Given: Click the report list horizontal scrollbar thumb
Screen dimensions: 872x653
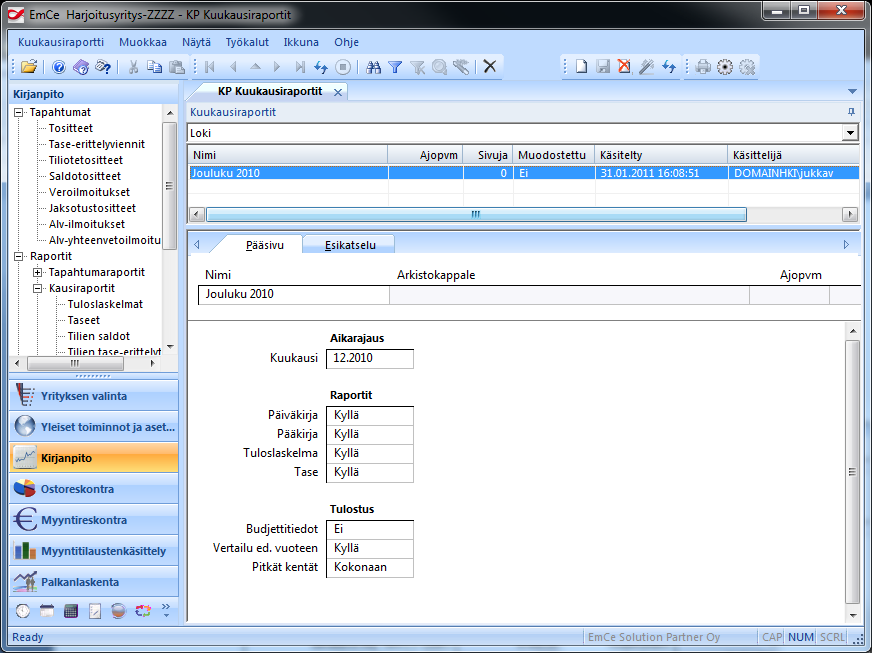Looking at the screenshot, I should pyautogui.click(x=476, y=214).
